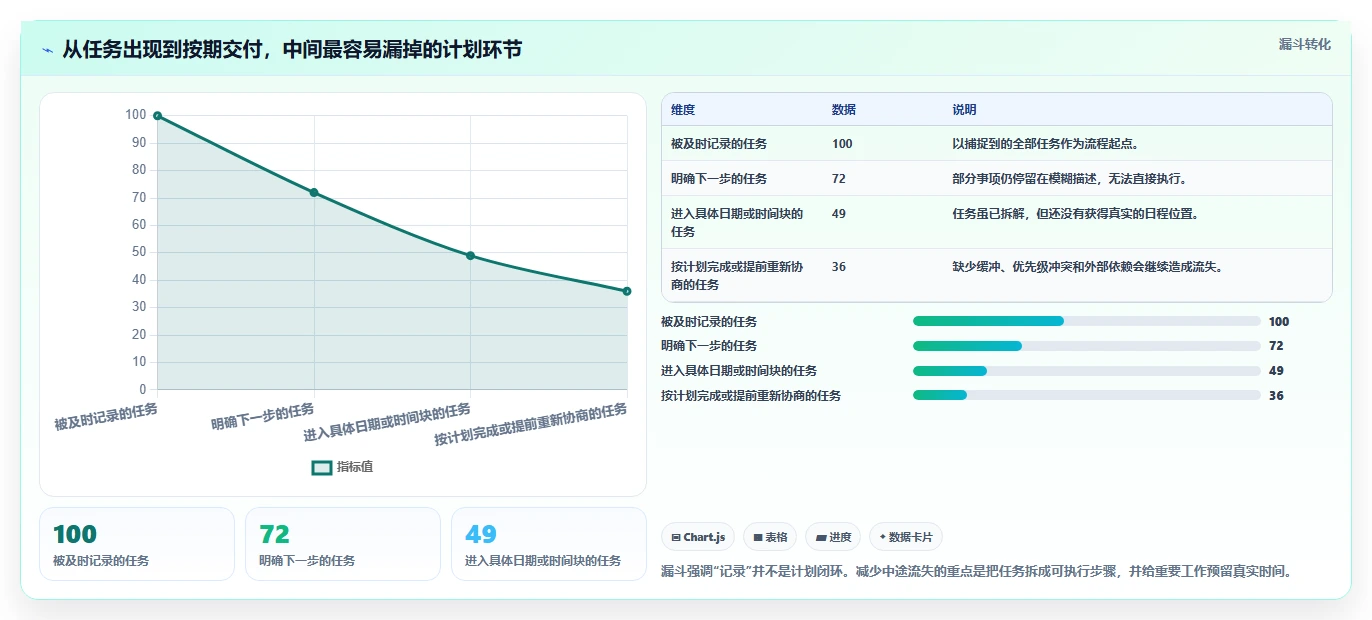1372x620 pixels.
Task: Click table value 49
Action: 839,214
